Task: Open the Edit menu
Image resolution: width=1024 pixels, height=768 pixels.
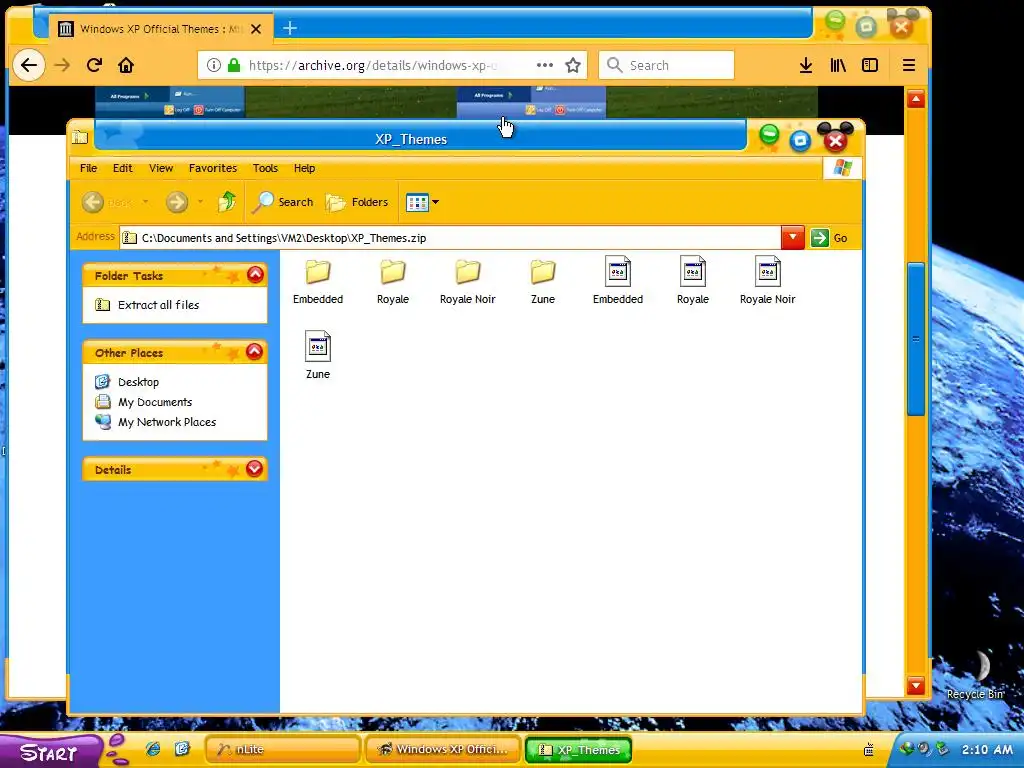Action: (x=122, y=168)
